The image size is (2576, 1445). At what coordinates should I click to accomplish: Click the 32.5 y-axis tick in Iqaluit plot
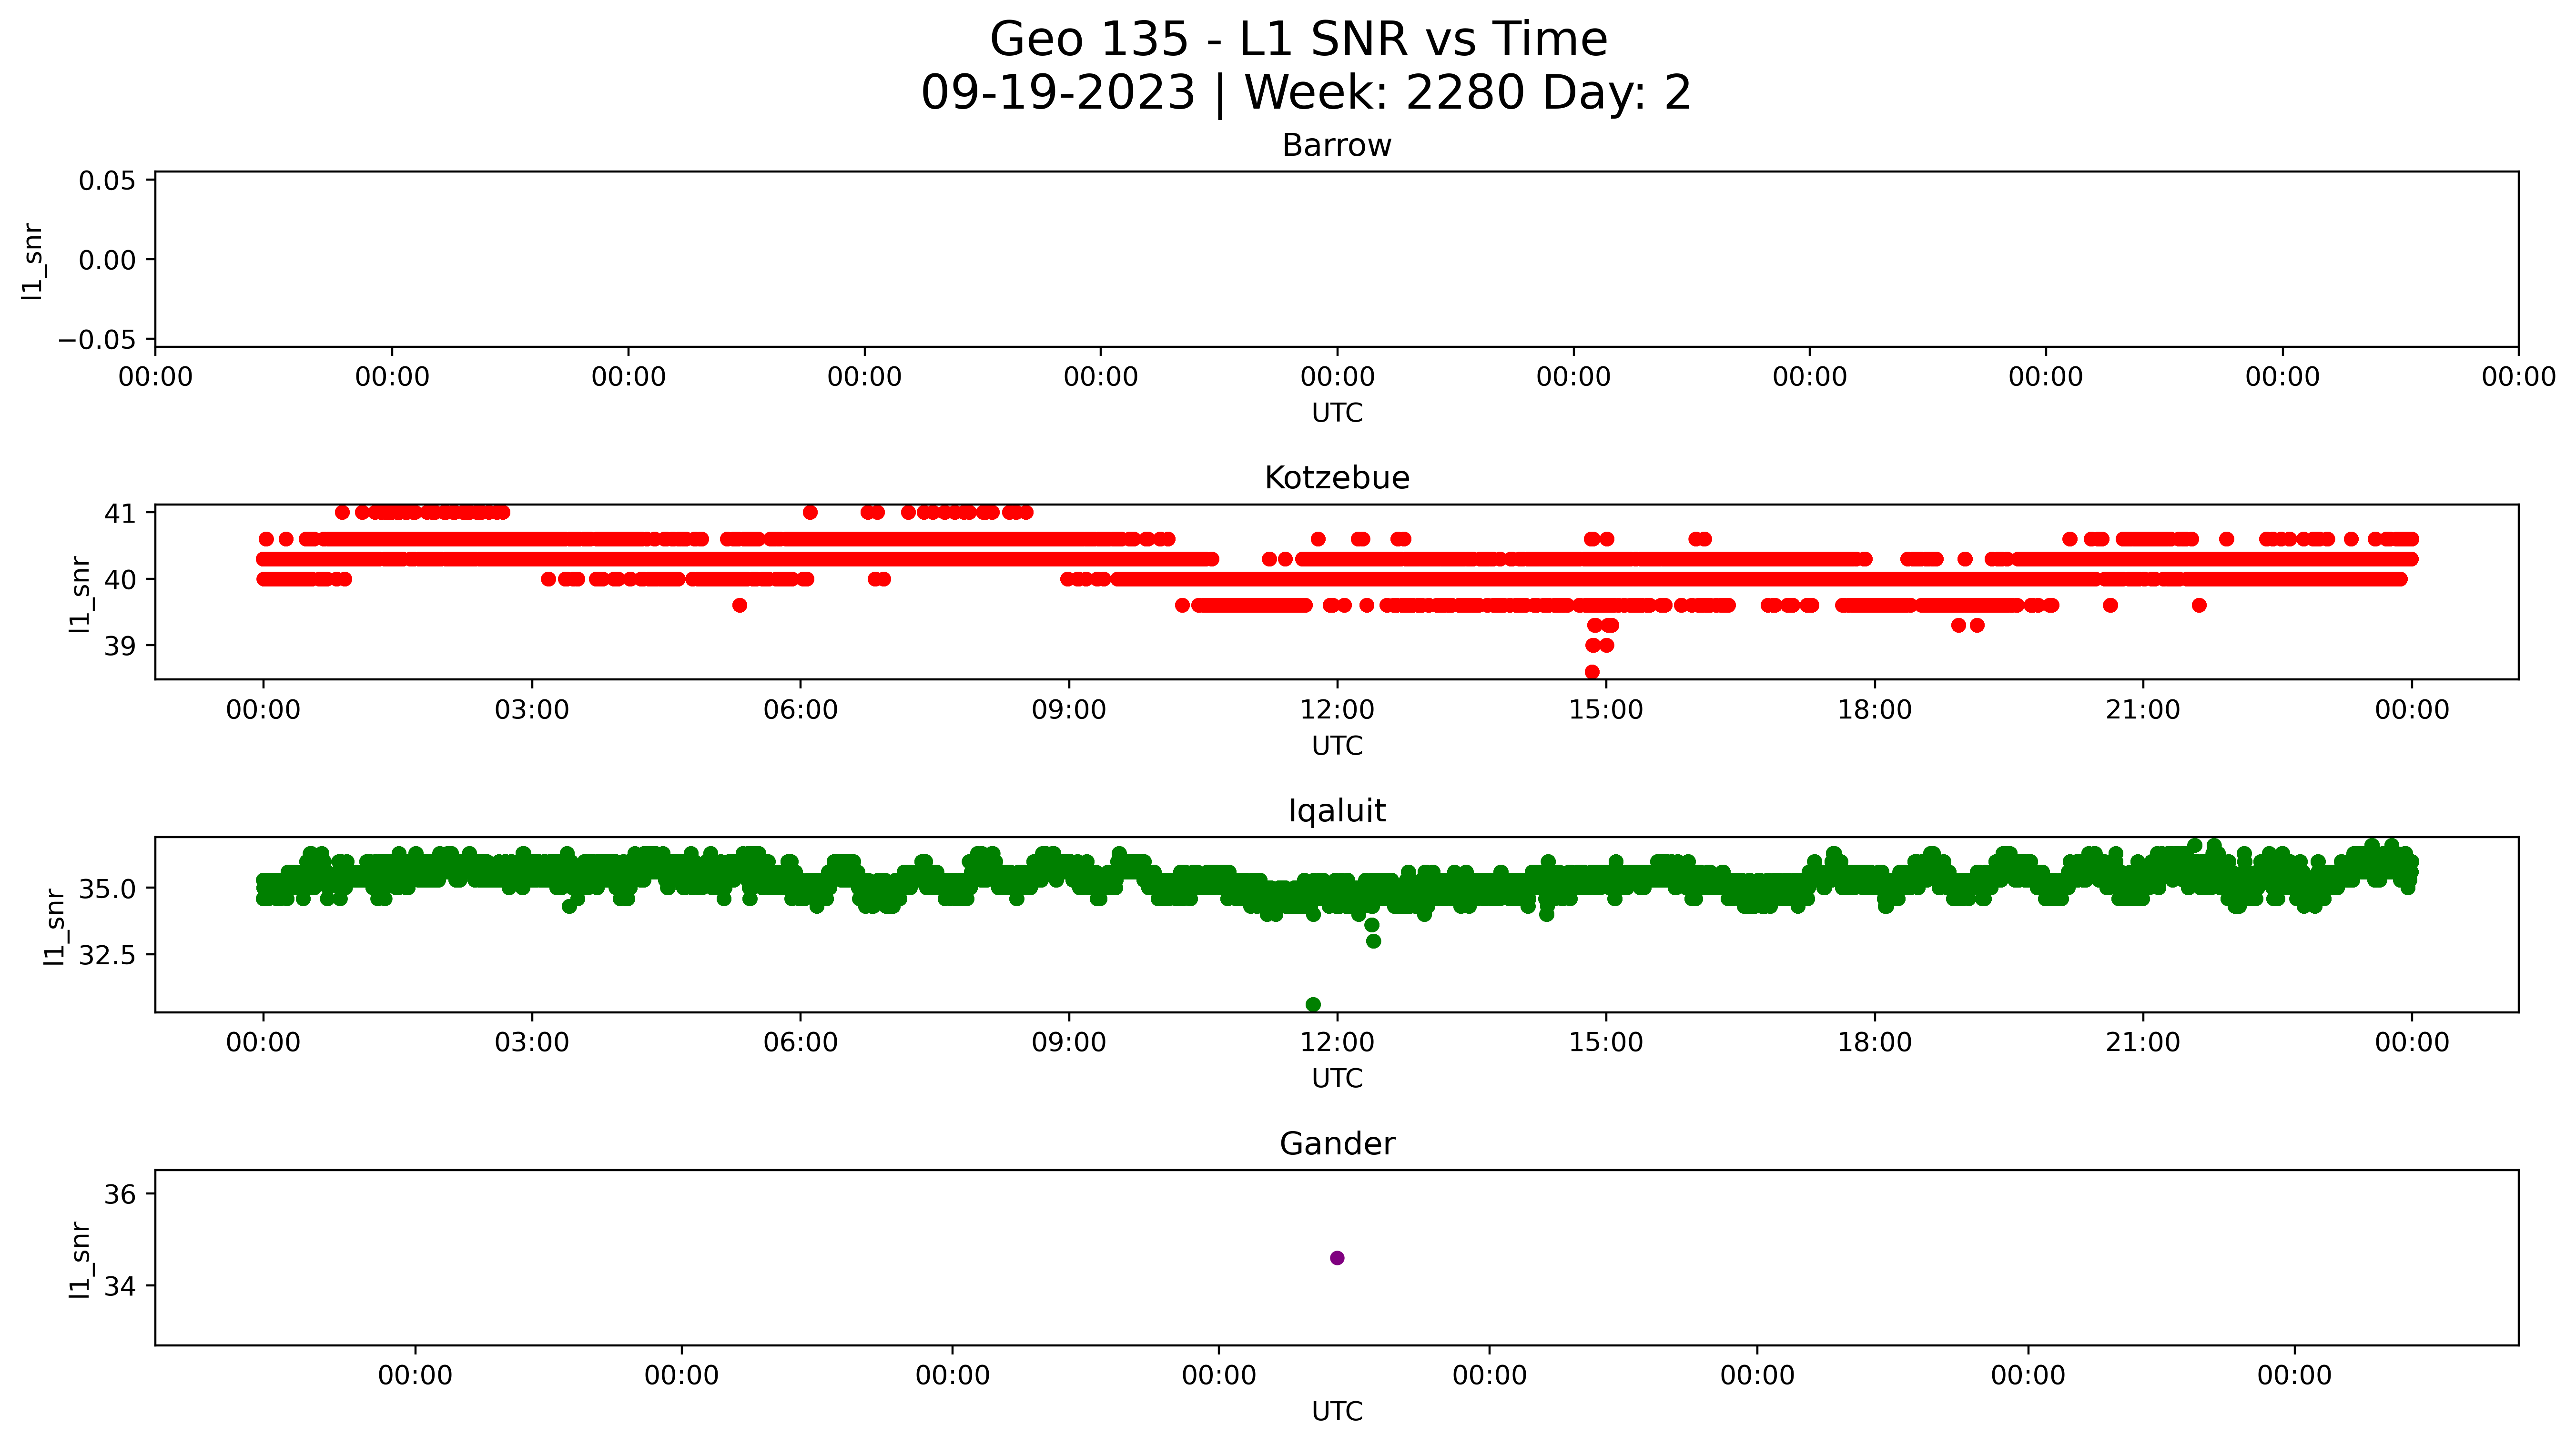click(107, 955)
